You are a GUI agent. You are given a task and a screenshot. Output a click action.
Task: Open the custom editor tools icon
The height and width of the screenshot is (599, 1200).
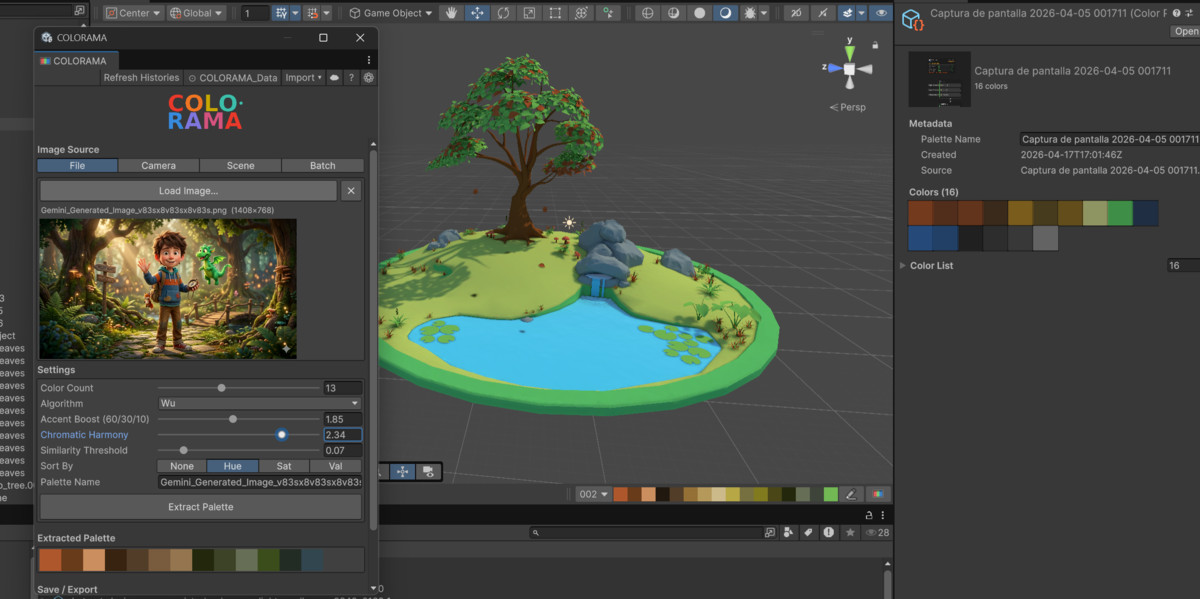point(607,13)
